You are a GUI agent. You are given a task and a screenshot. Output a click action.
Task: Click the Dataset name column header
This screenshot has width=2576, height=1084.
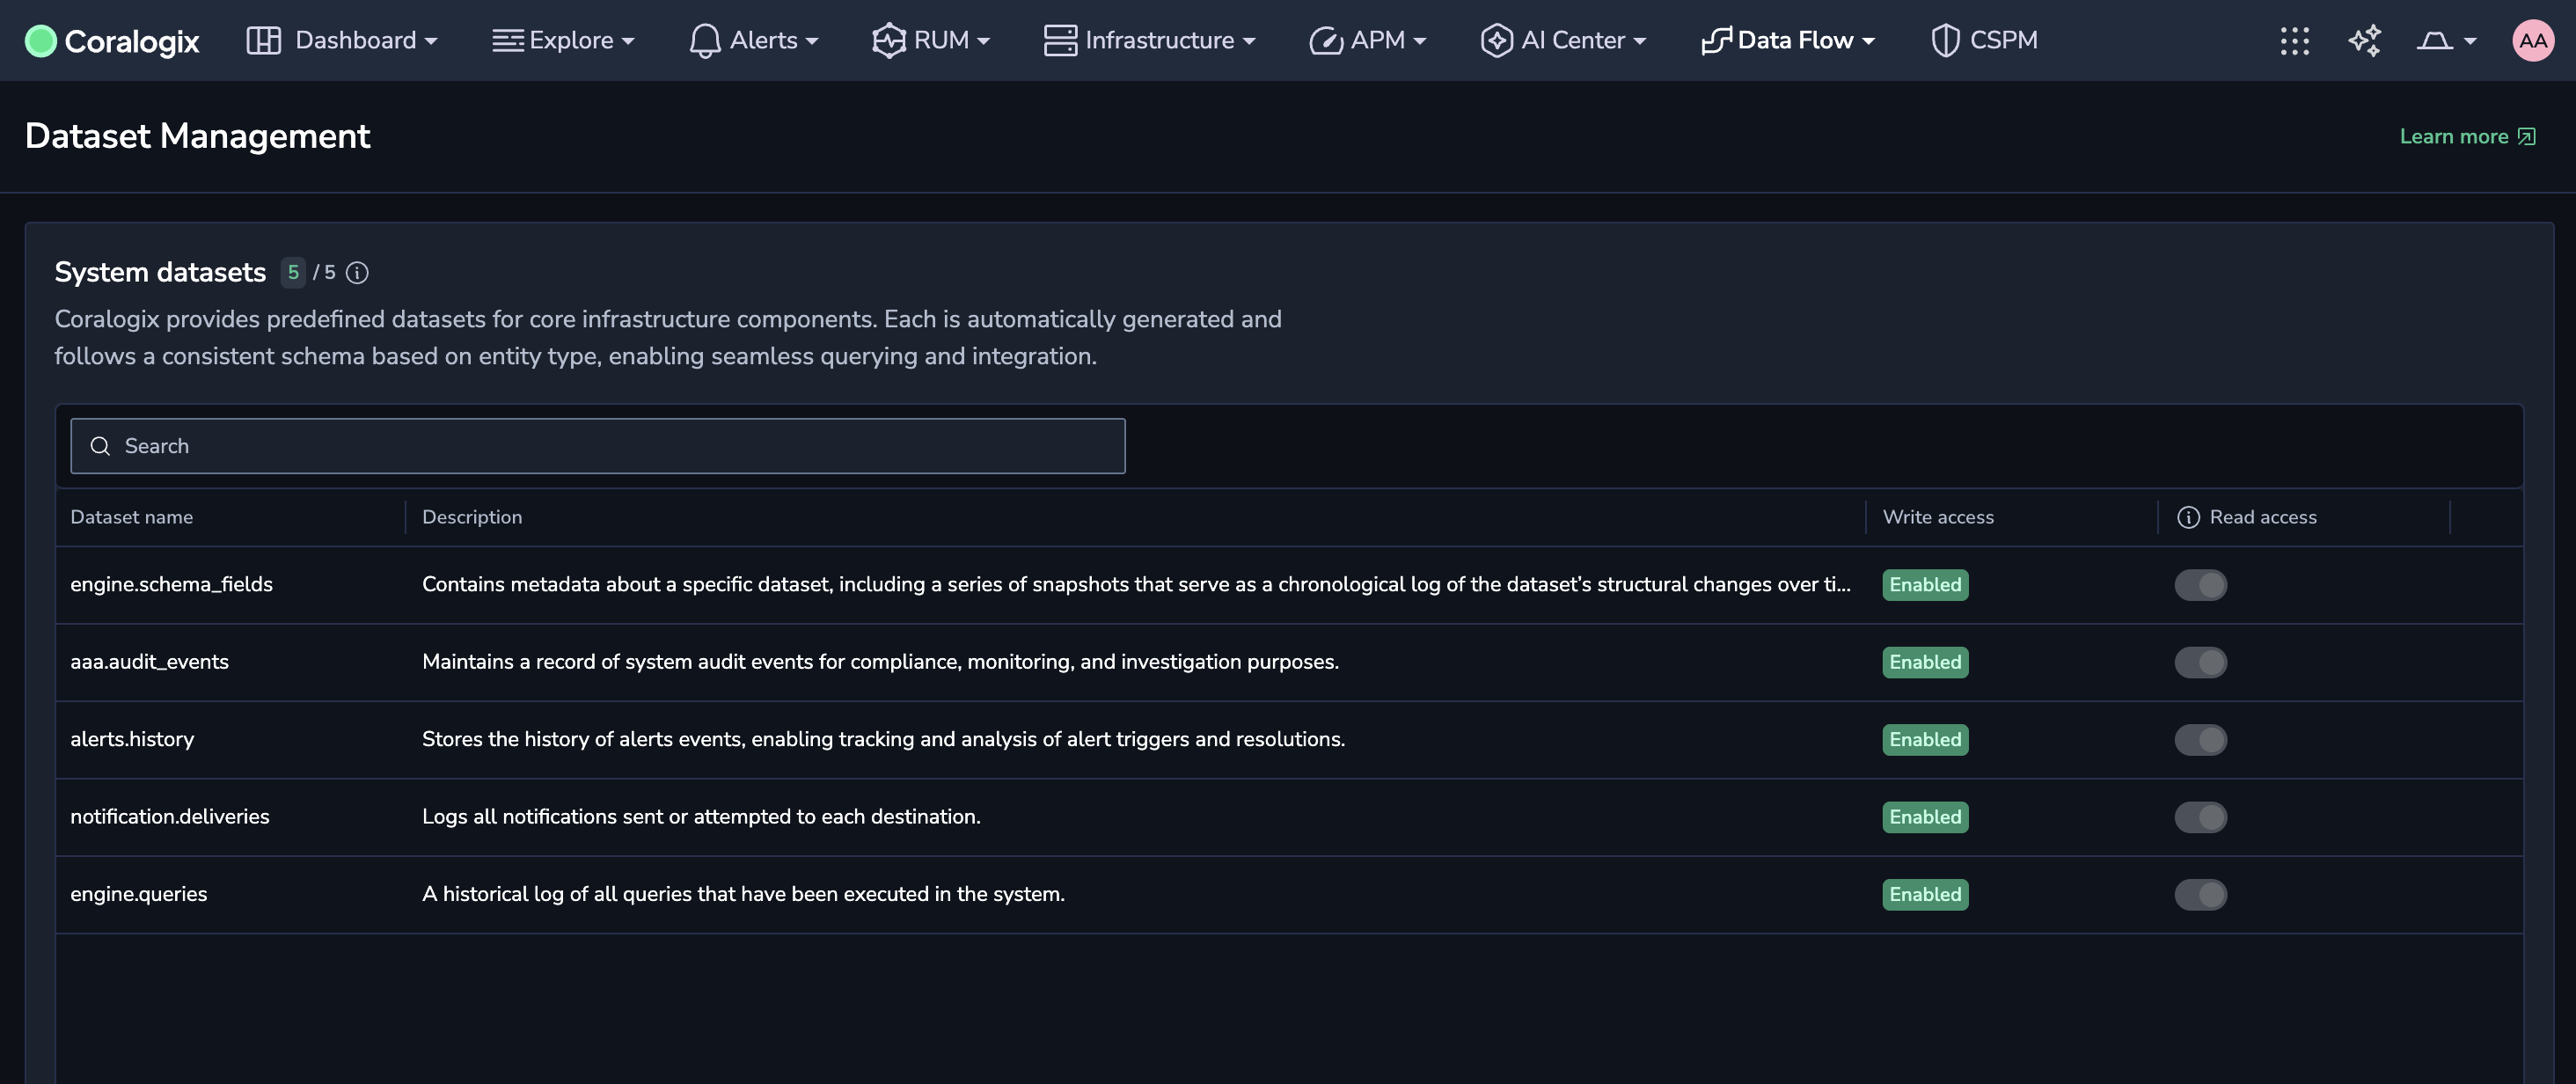tap(132, 517)
